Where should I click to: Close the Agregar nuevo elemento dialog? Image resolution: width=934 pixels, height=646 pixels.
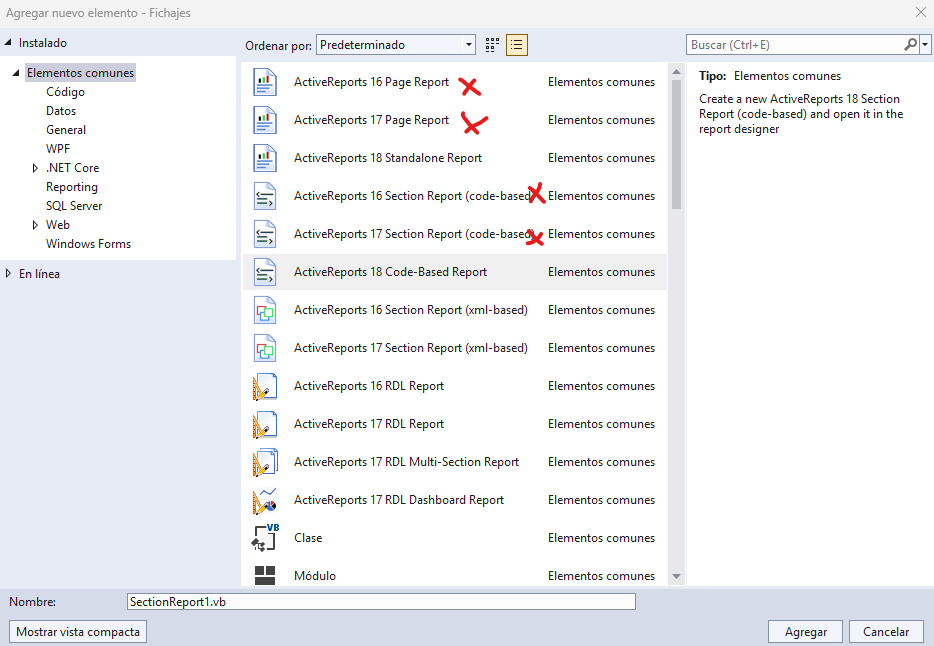pyautogui.click(x=920, y=13)
